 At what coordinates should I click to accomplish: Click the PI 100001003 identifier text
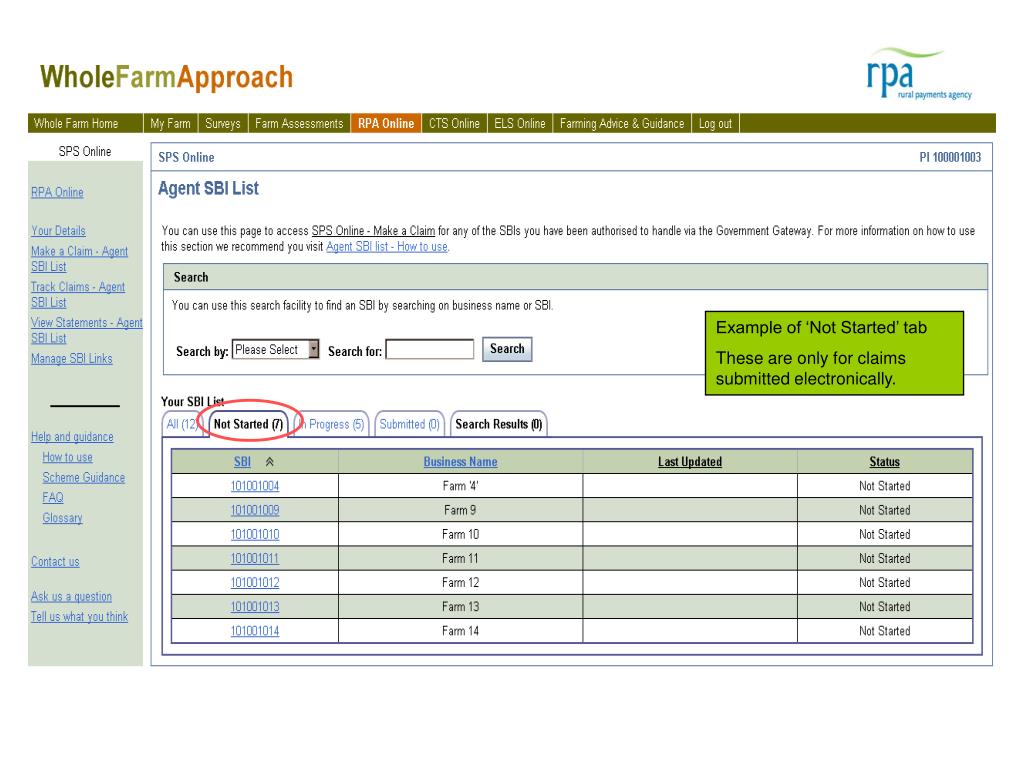pos(950,157)
